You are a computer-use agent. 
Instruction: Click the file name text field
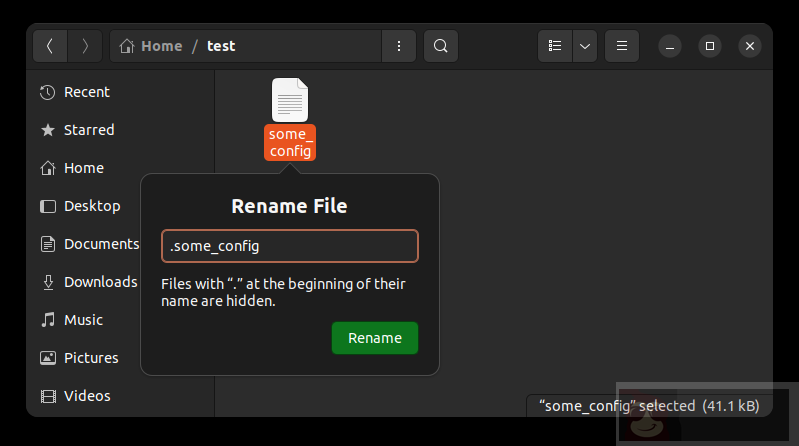point(289,246)
